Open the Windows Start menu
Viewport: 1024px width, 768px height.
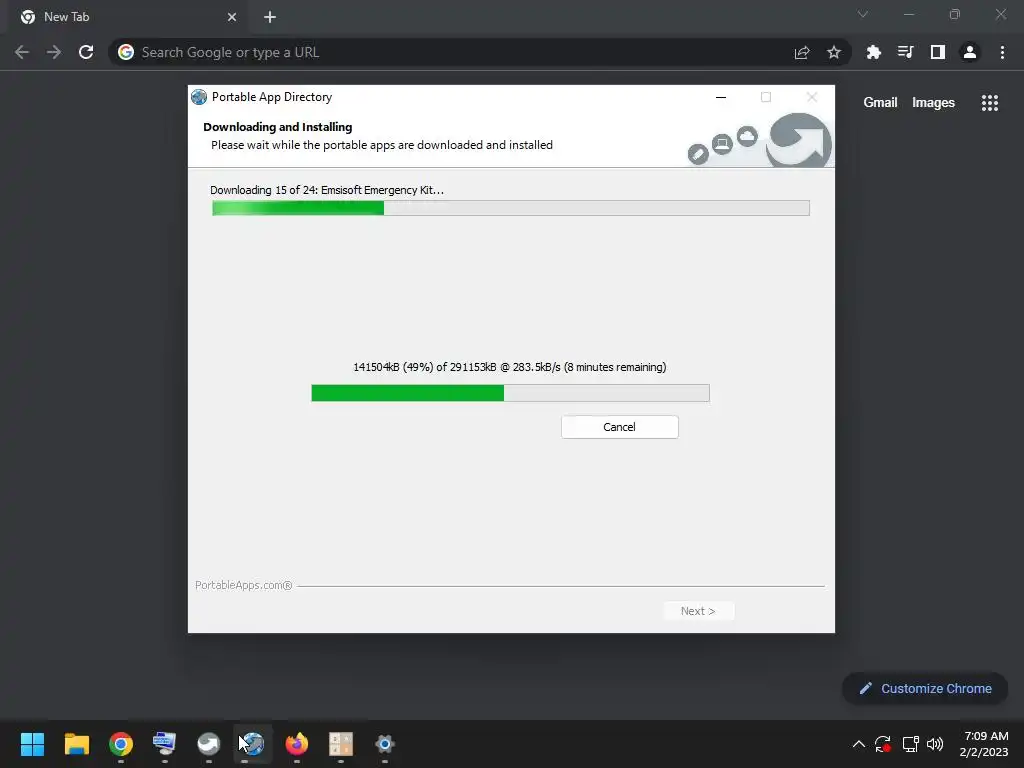pos(32,744)
